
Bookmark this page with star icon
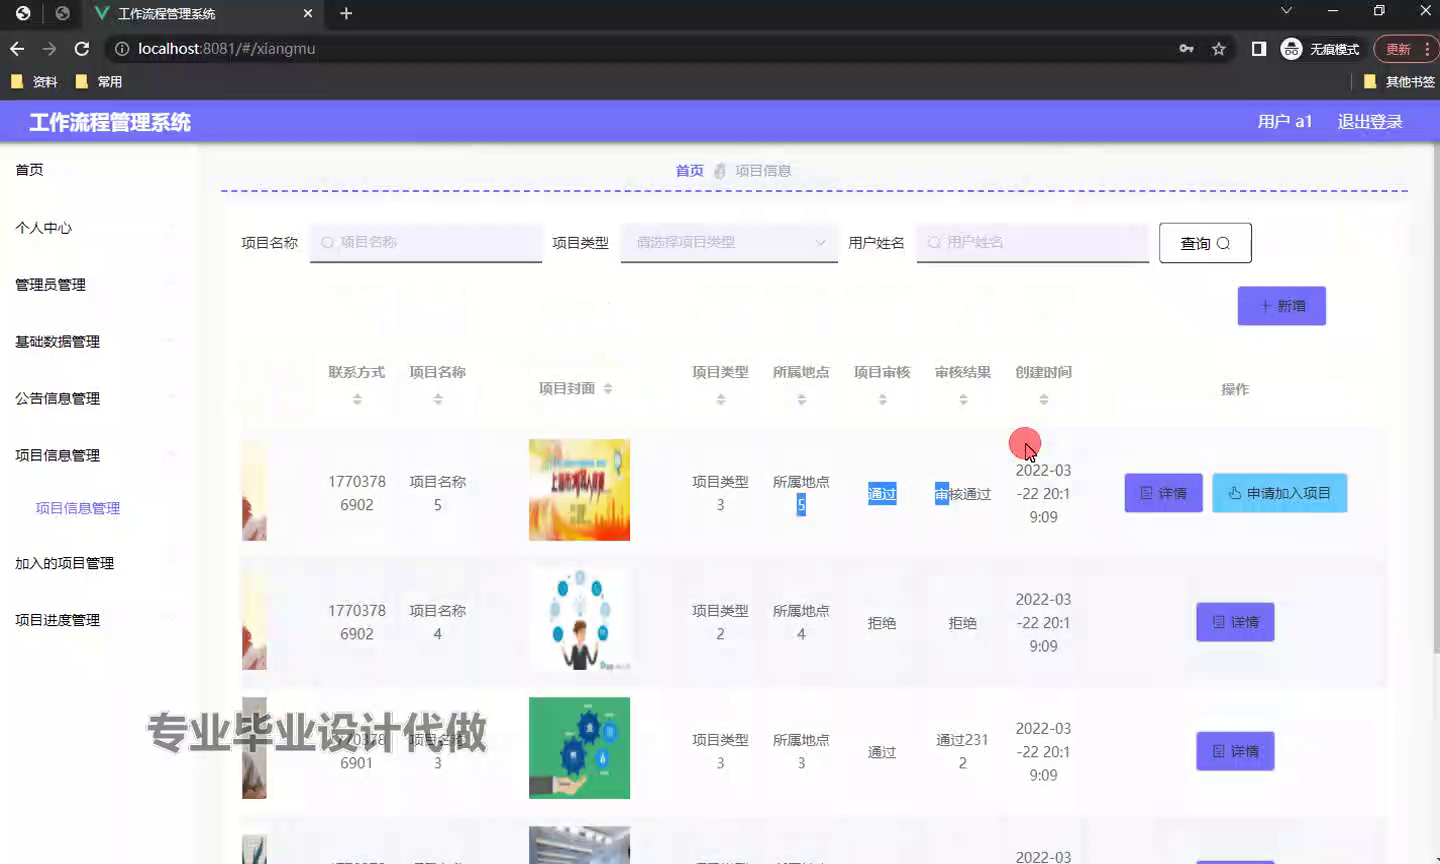[1218, 49]
